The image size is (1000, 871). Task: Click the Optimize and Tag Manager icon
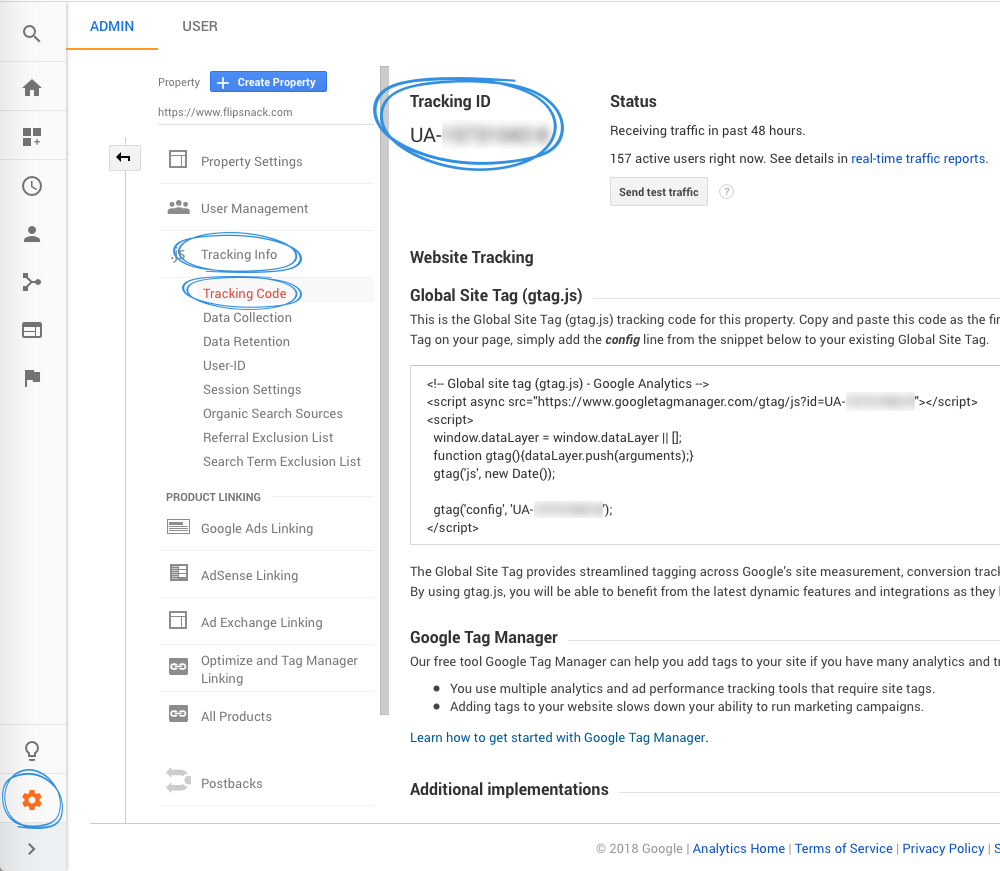179,667
